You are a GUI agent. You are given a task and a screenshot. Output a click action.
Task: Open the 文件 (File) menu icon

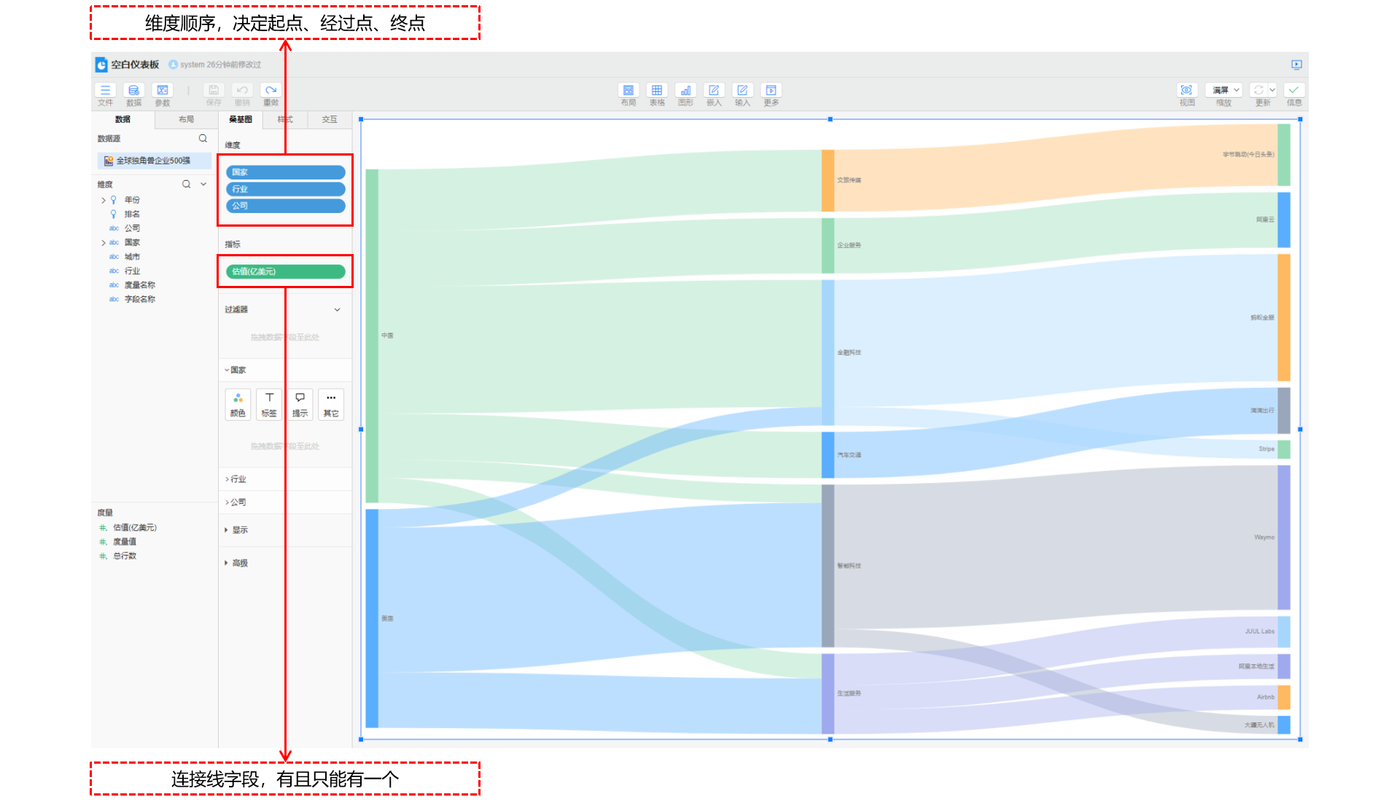tap(105, 91)
